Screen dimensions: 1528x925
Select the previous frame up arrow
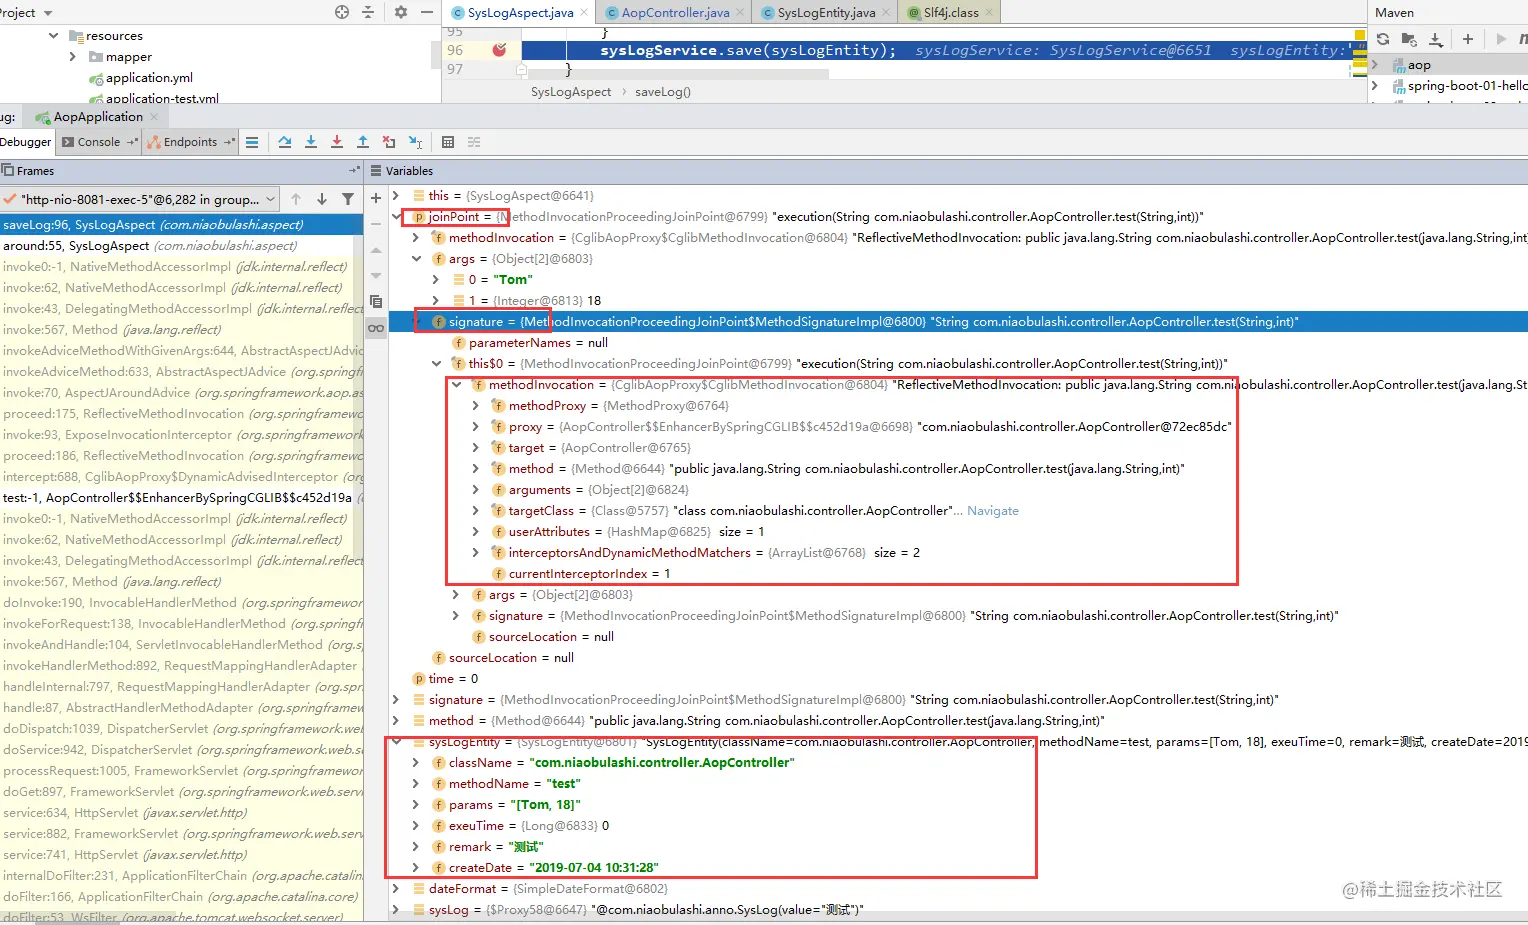tap(296, 199)
